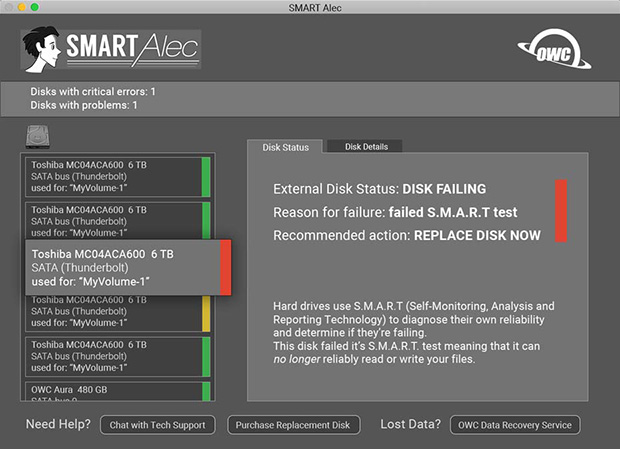
Task: Click the red status bar of the selected disk
Action: click(225, 268)
